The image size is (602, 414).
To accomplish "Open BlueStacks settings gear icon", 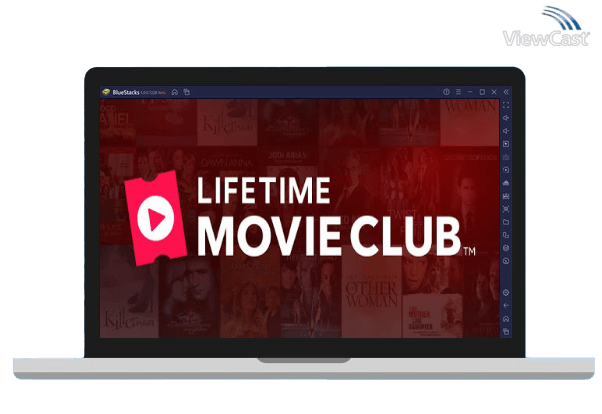I will click(x=506, y=293).
